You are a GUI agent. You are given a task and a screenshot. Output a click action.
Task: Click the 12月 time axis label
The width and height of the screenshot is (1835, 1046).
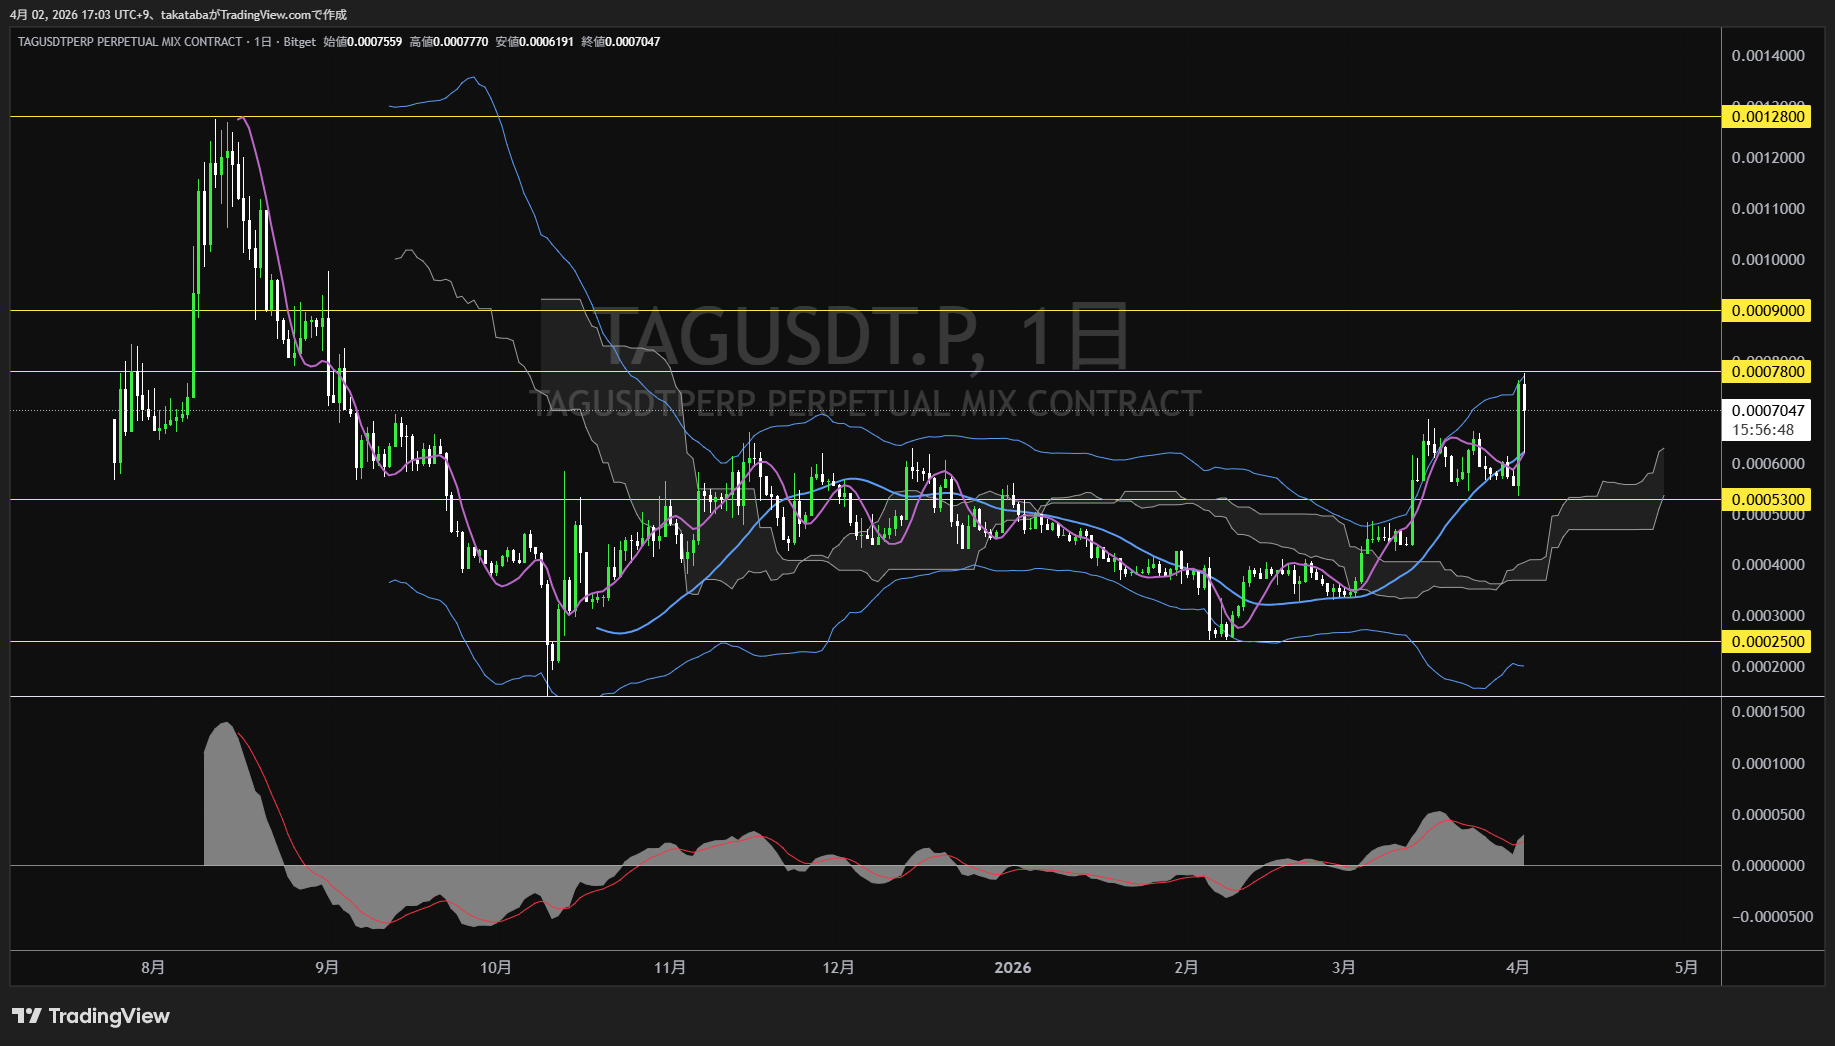pyautogui.click(x=838, y=967)
